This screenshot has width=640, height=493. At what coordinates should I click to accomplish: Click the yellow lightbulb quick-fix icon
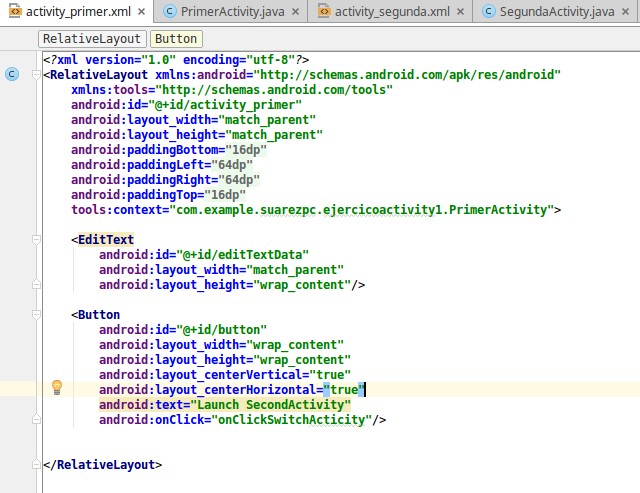pyautogui.click(x=57, y=387)
